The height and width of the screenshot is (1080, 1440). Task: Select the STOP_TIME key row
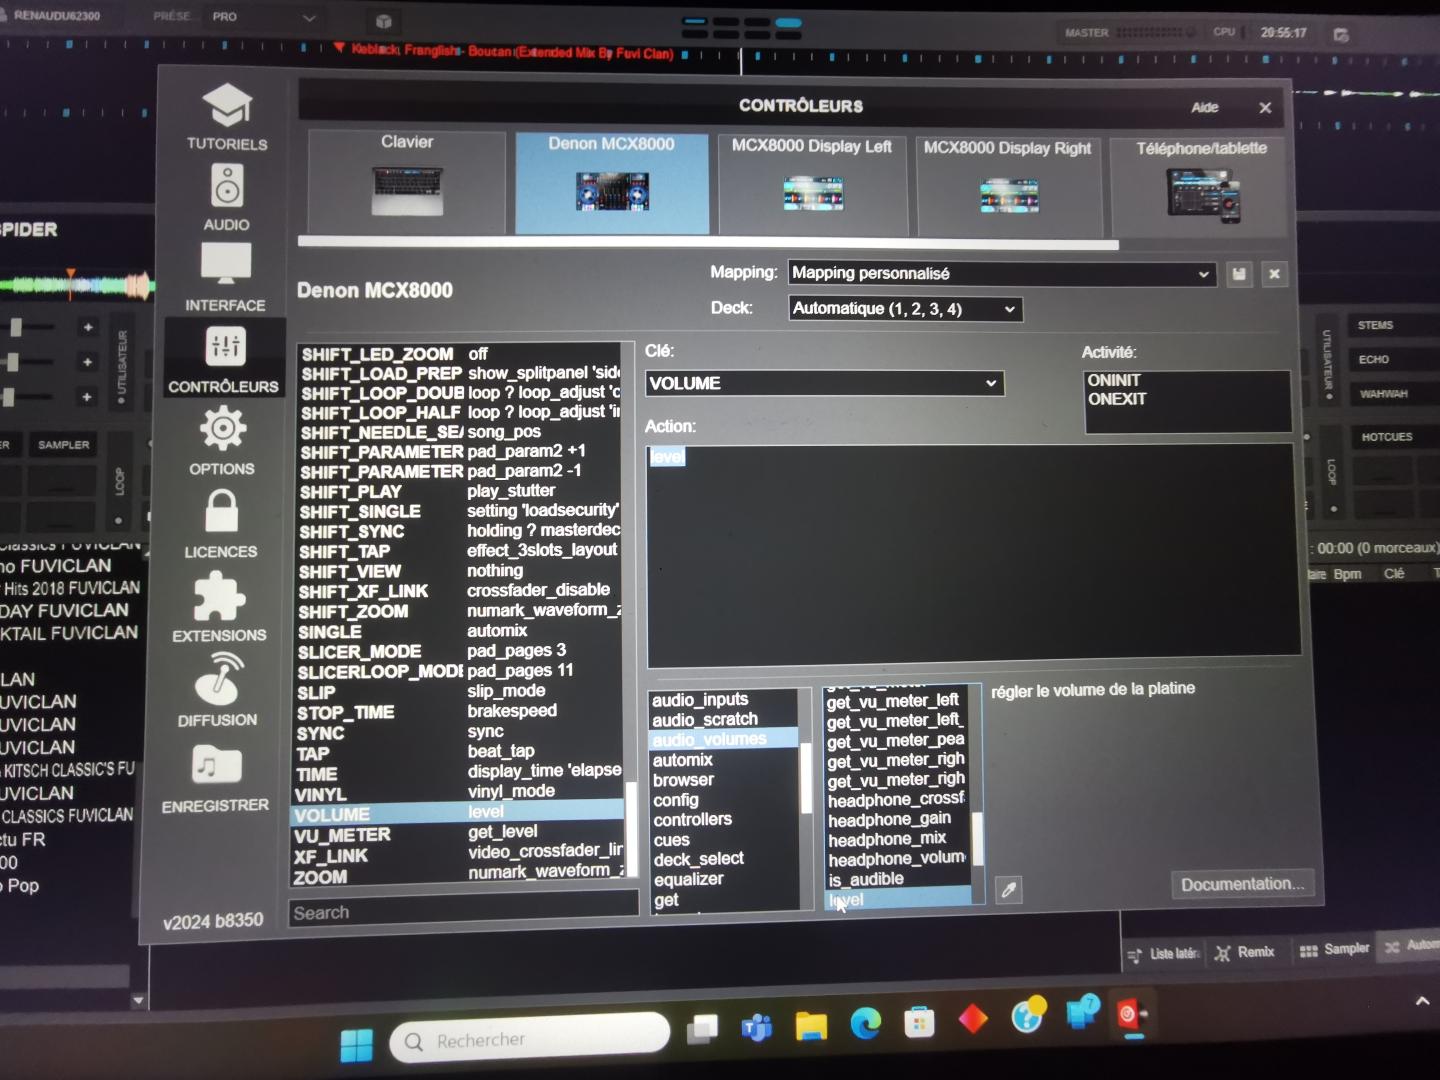pyautogui.click(x=460, y=712)
